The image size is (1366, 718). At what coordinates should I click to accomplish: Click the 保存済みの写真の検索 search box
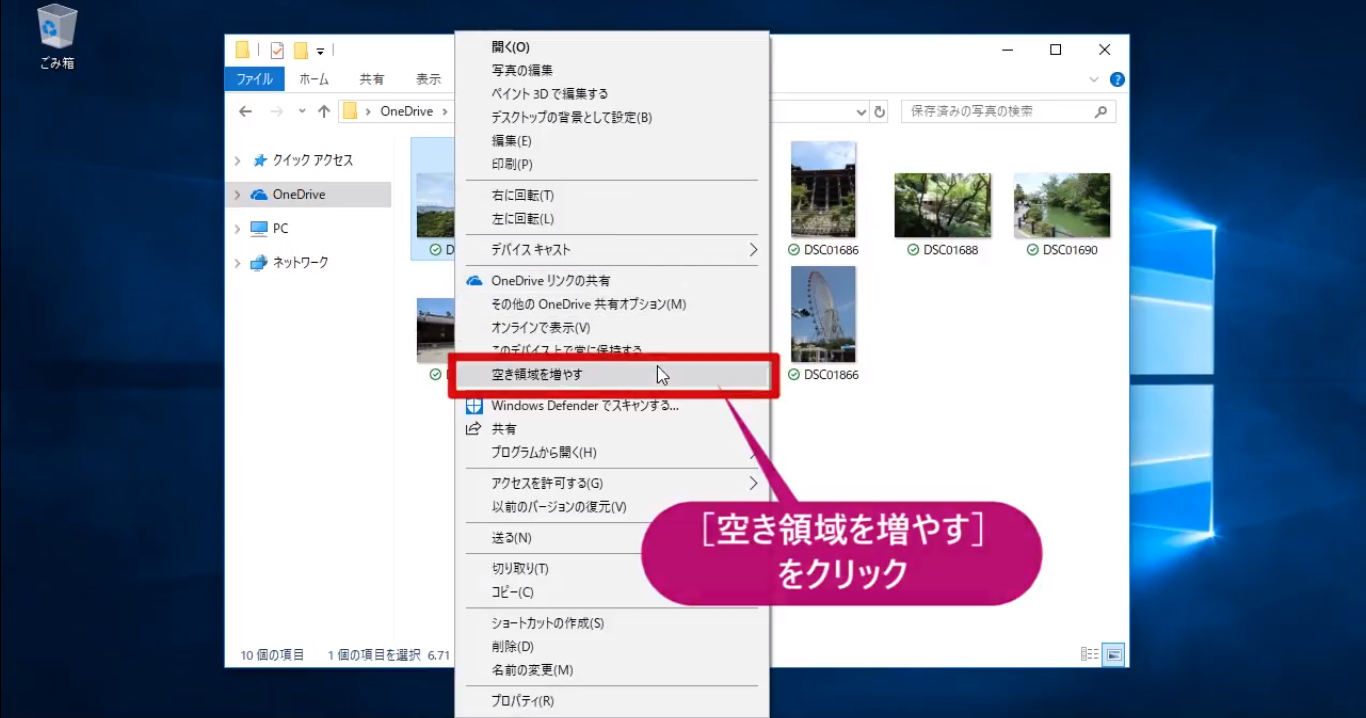1008,111
